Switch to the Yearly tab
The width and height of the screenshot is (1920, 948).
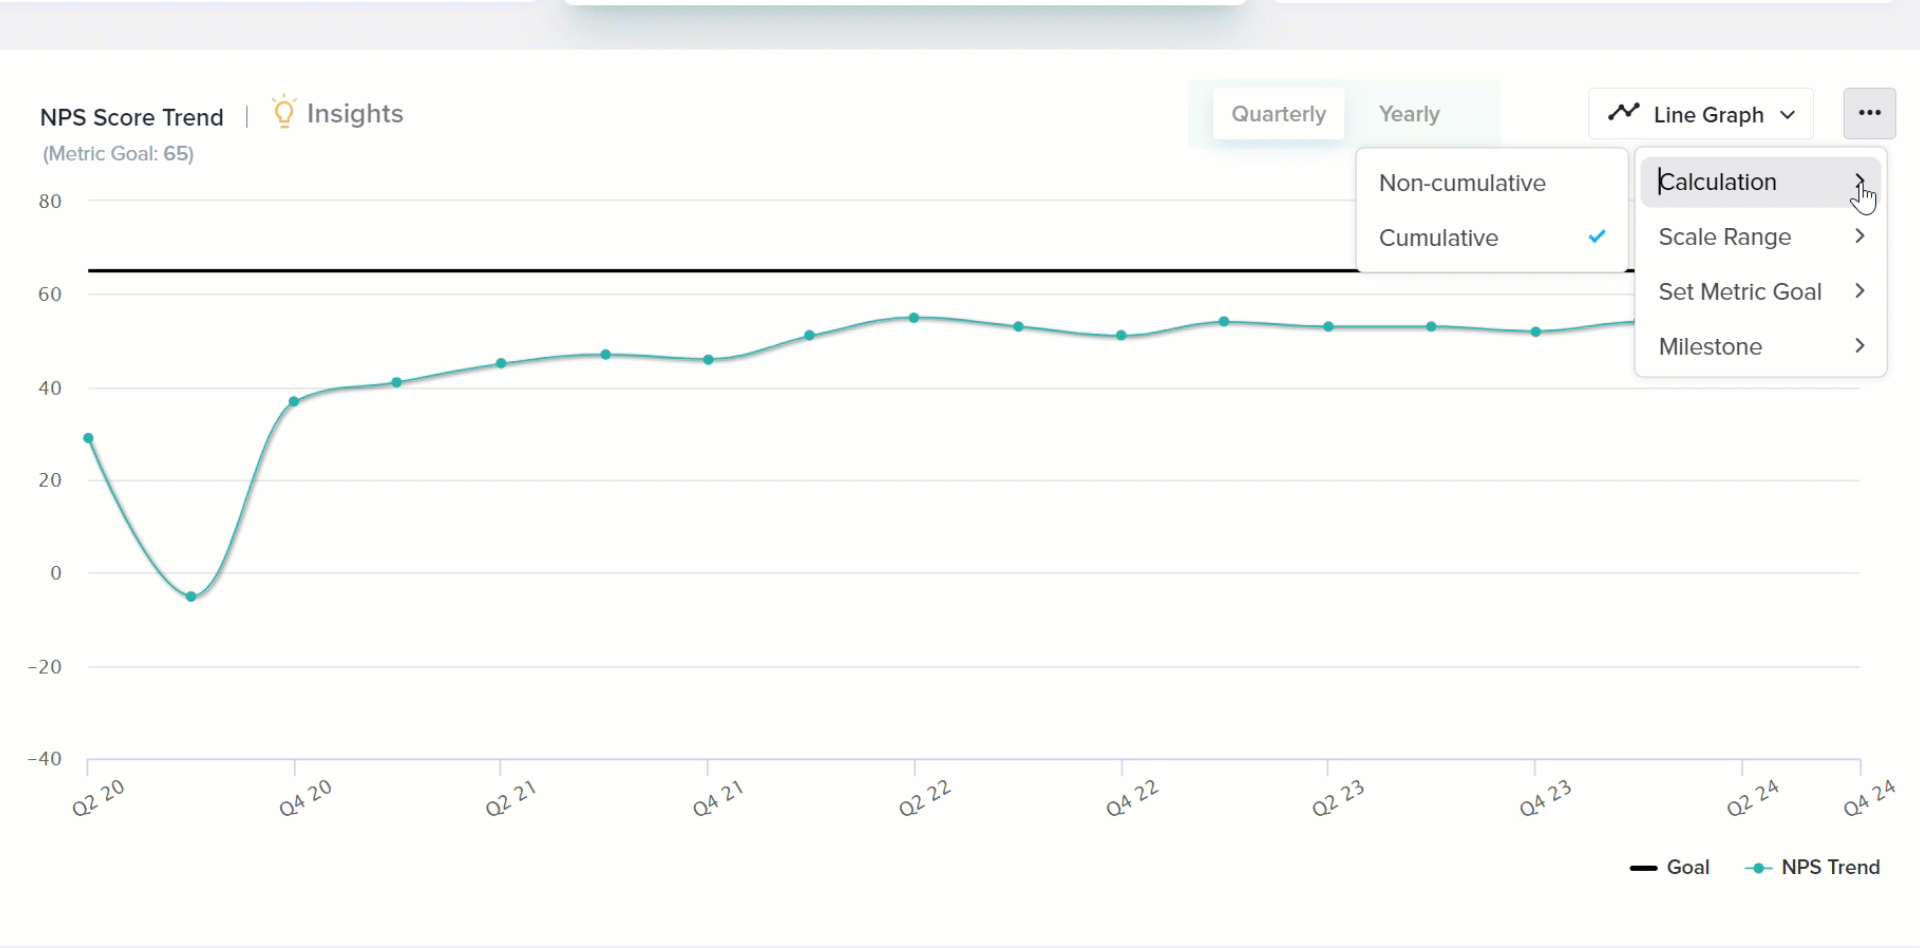tap(1409, 113)
